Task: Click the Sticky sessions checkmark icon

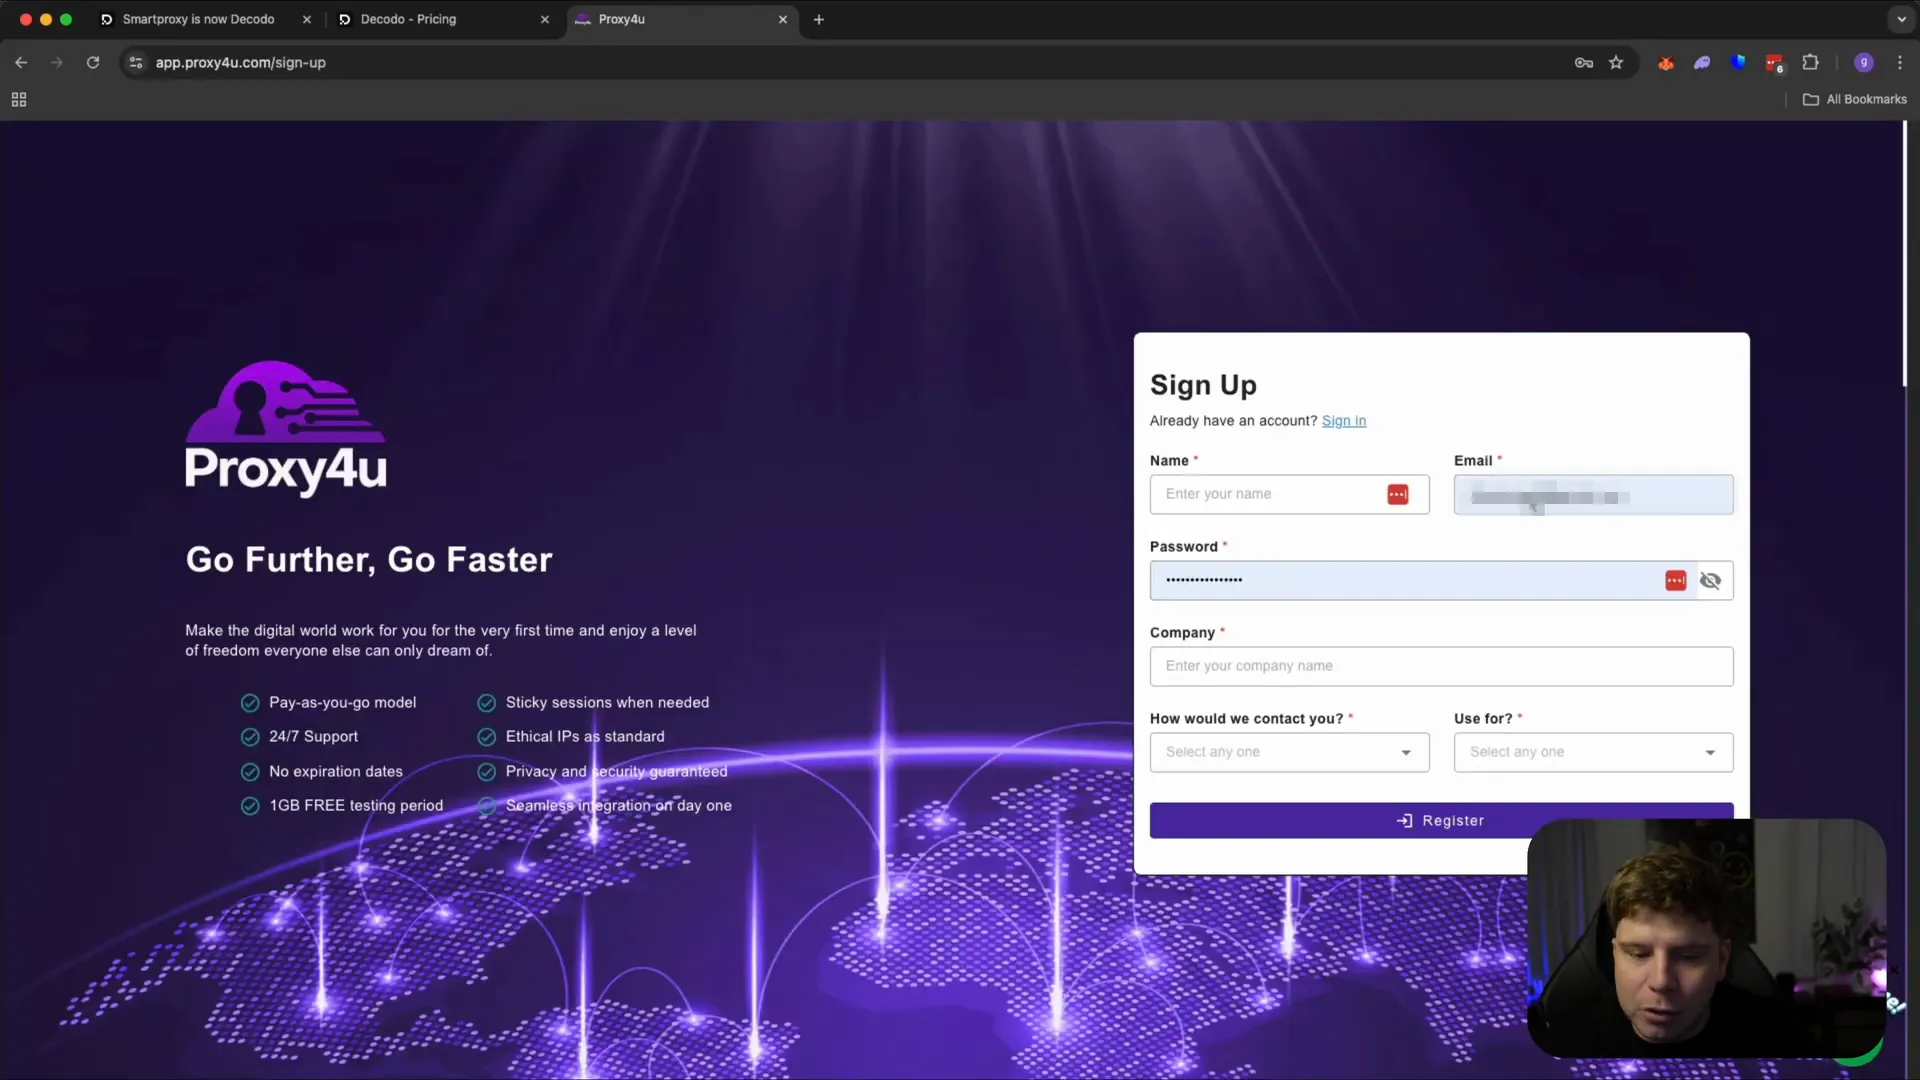Action: tap(487, 703)
